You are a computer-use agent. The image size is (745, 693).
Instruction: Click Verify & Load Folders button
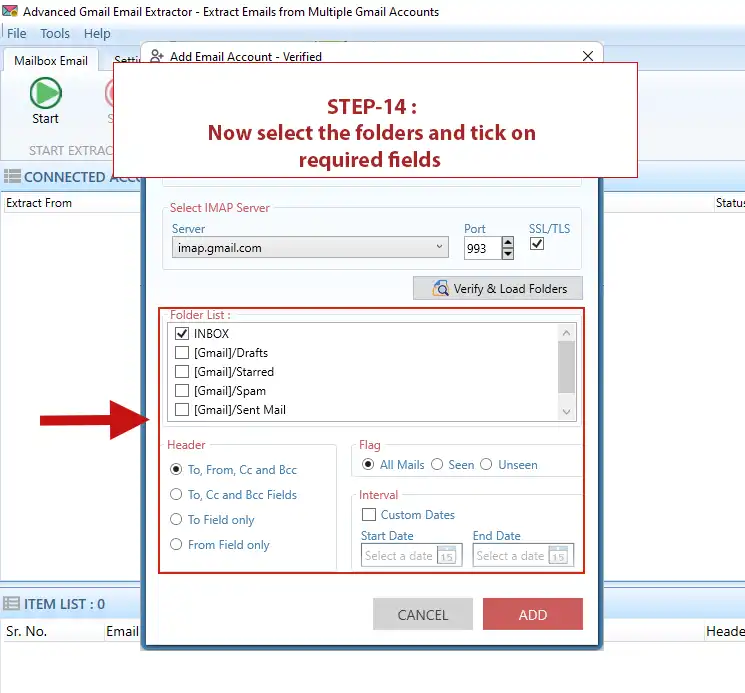pos(497,288)
